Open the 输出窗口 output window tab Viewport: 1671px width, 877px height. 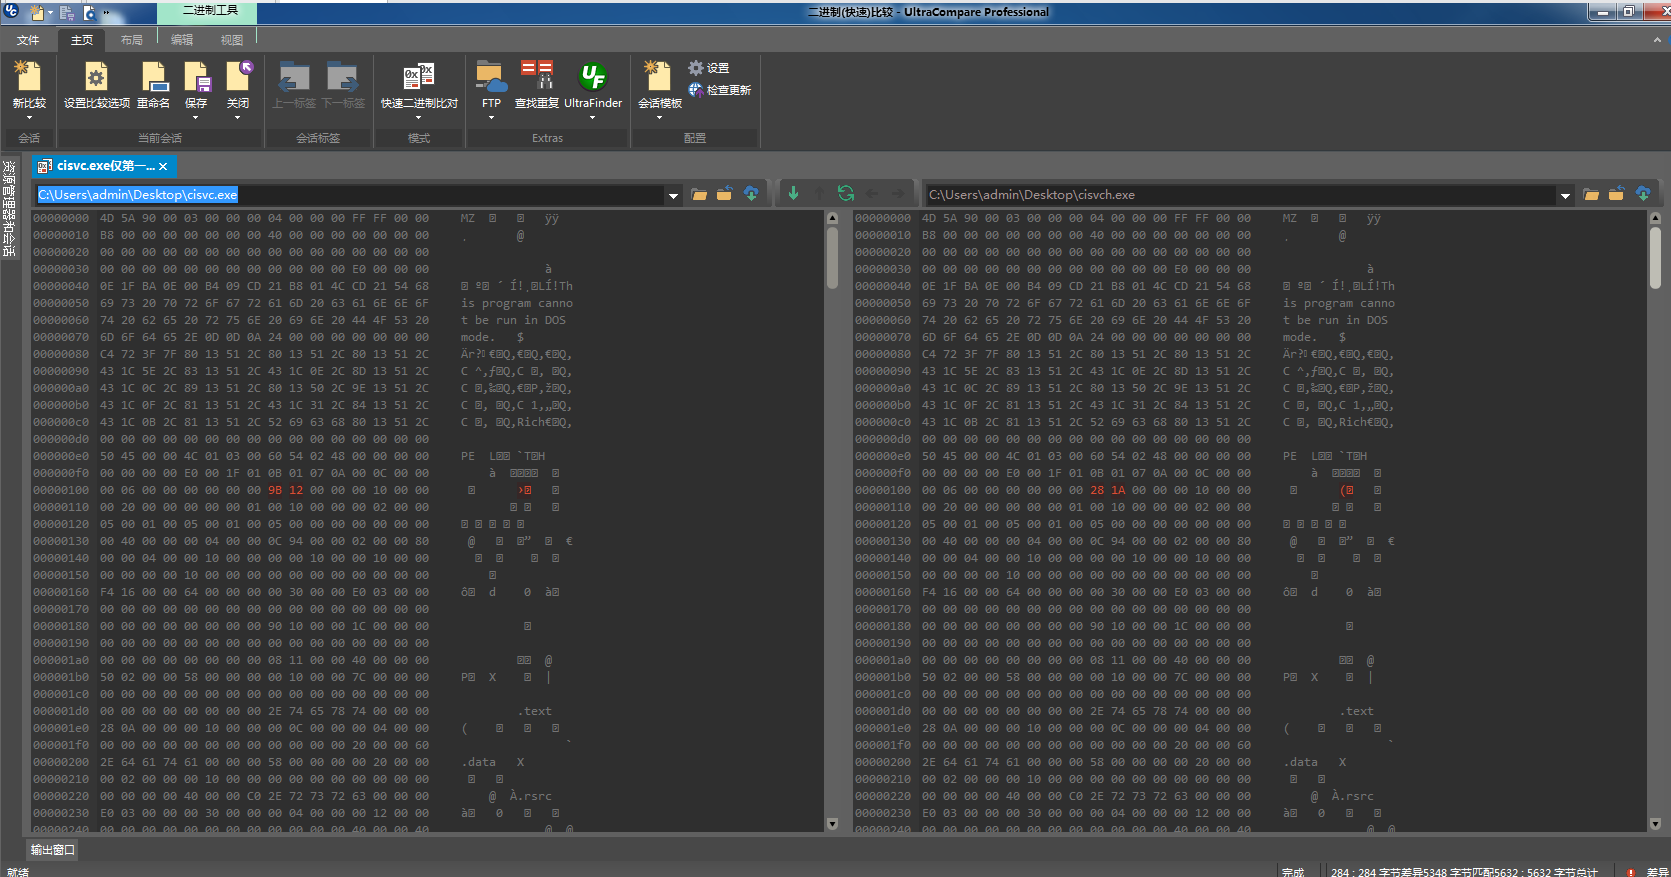click(x=52, y=850)
